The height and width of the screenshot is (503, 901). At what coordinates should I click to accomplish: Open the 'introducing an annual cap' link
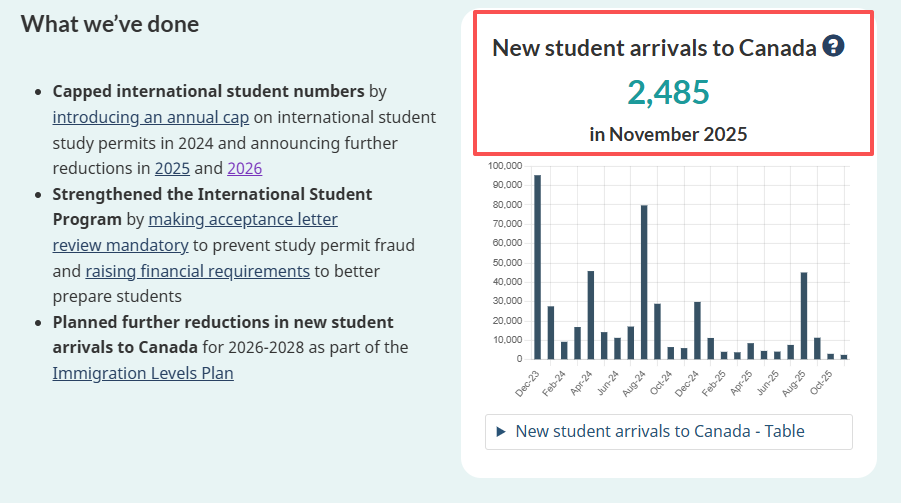151,117
